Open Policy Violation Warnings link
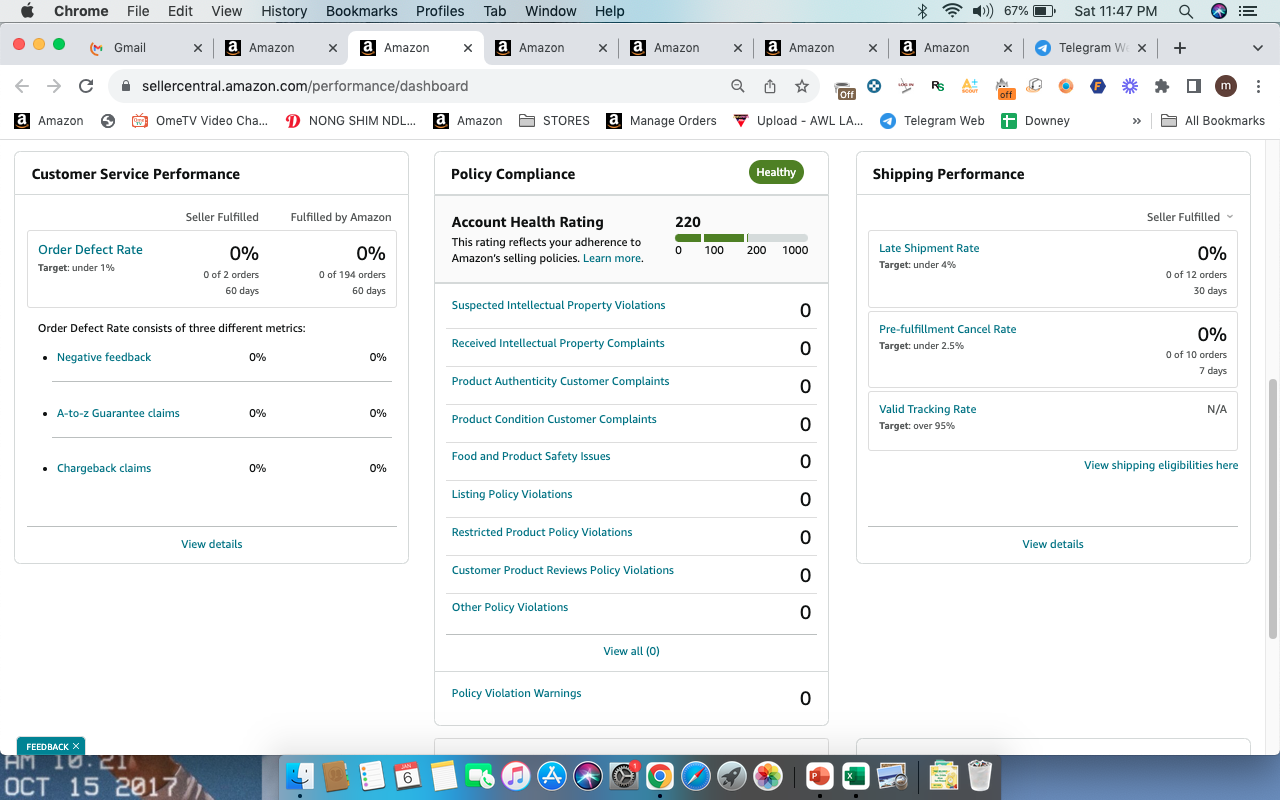Image resolution: width=1280 pixels, height=800 pixels. [516, 693]
